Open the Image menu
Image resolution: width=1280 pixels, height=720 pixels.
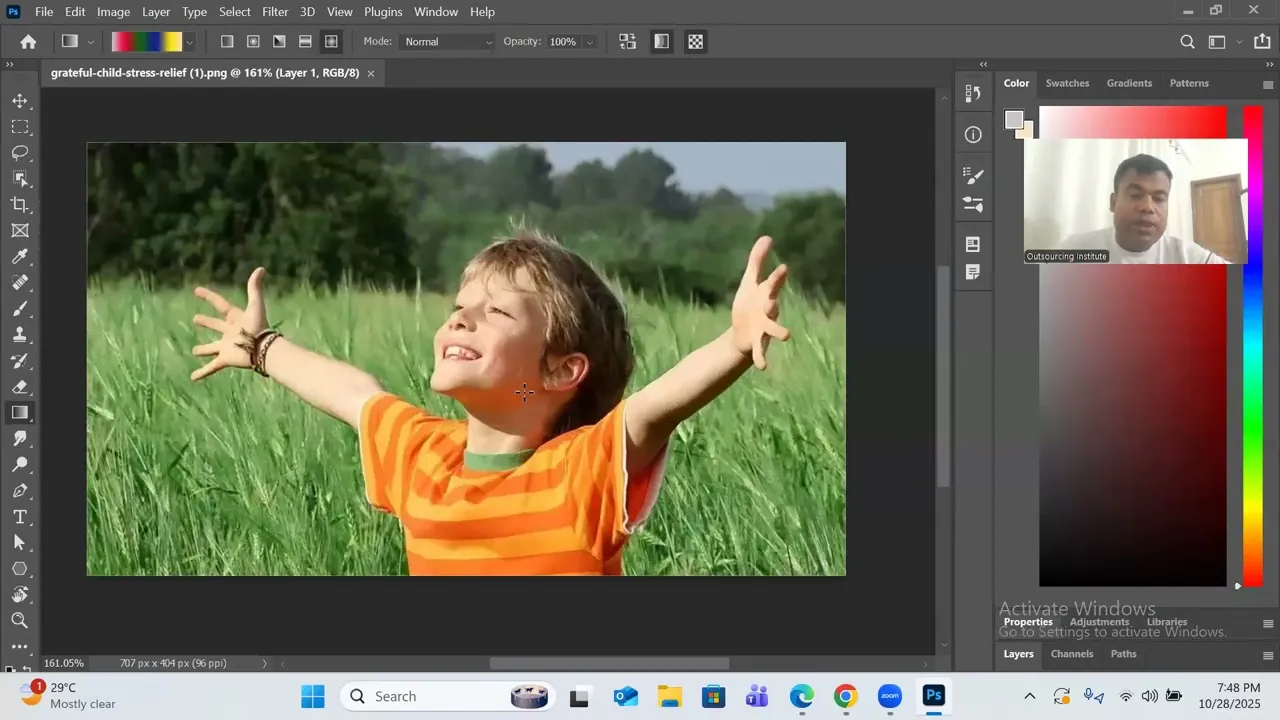point(113,12)
